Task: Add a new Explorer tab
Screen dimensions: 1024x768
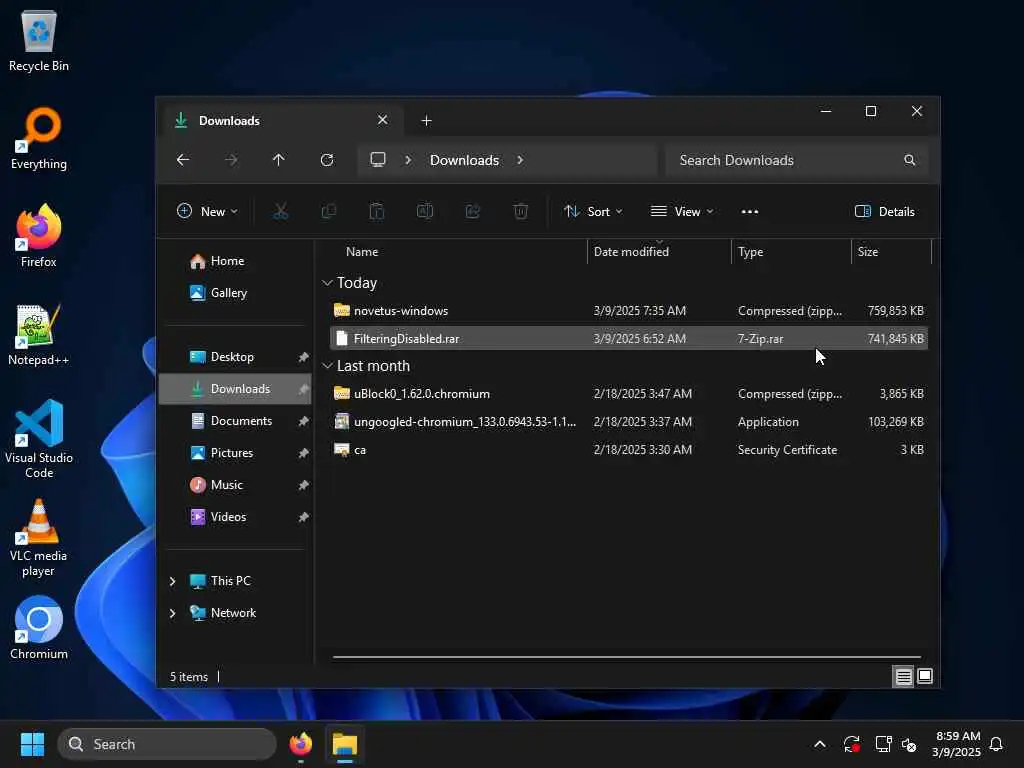Action: (426, 121)
